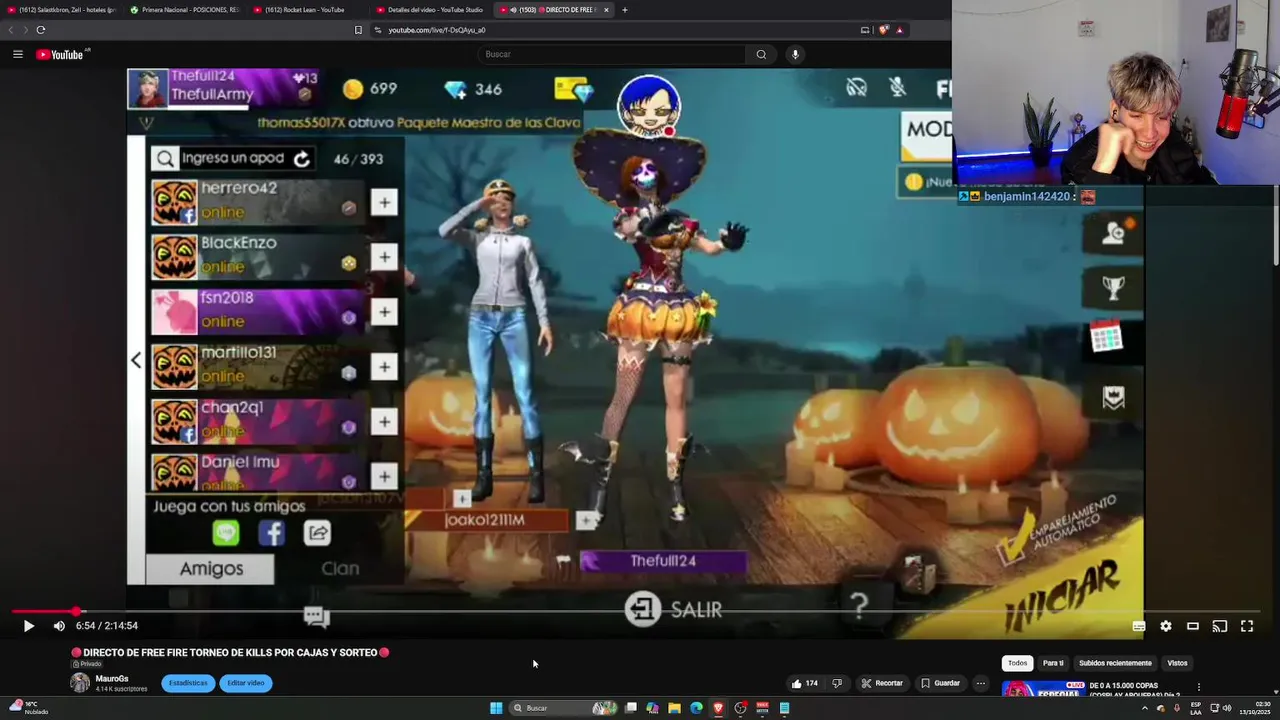Screen dimensions: 1280x720
Task: Go to the YouTube home logo
Action: pos(60,54)
